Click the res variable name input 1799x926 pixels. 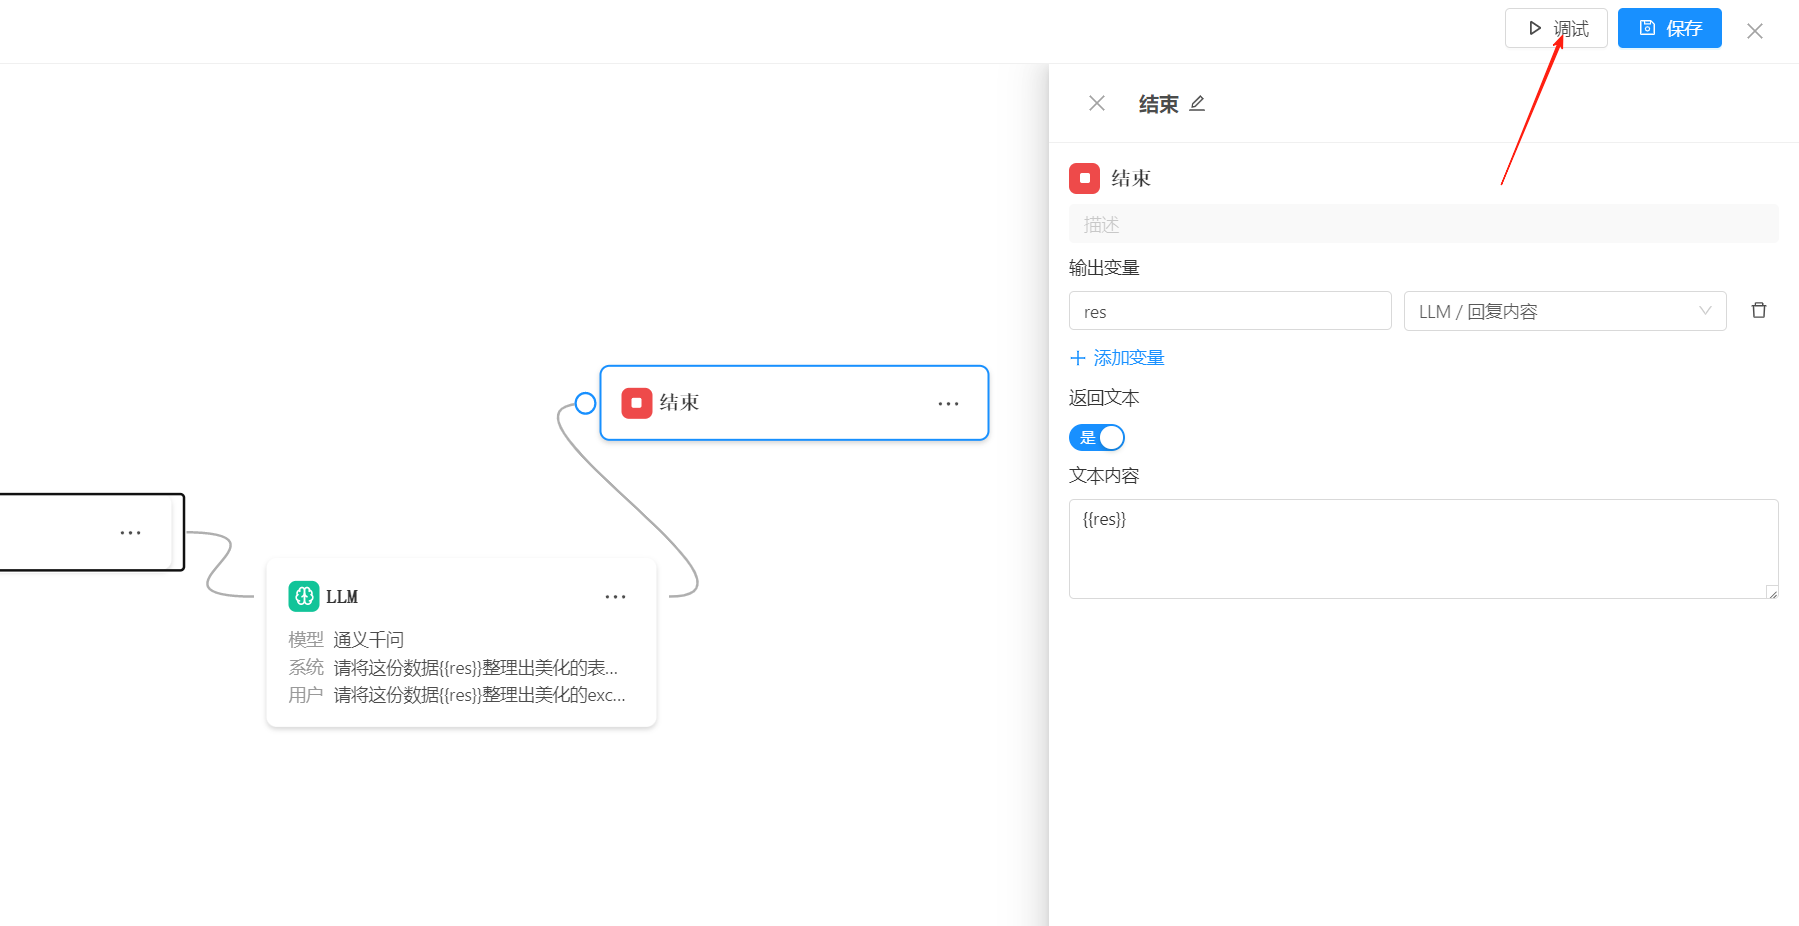click(x=1230, y=311)
